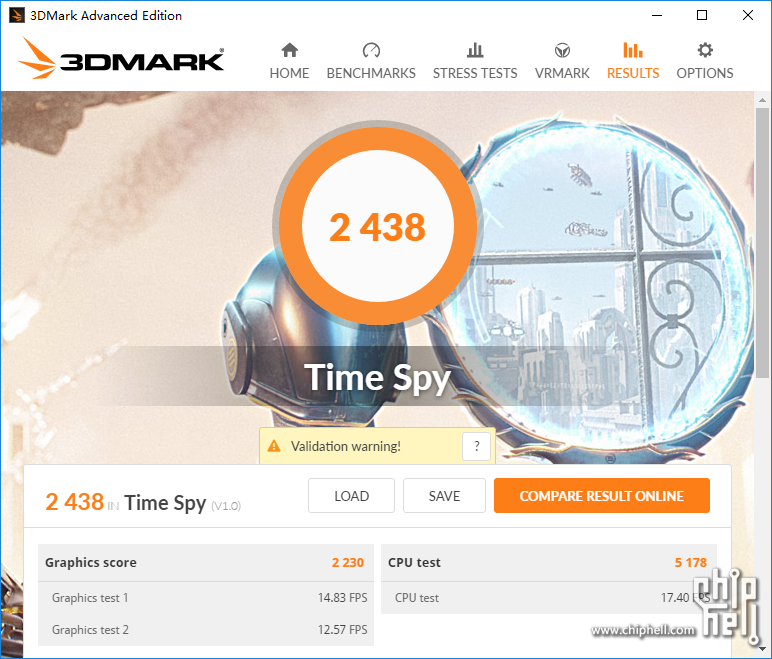Click the CPU test header row

(548, 562)
